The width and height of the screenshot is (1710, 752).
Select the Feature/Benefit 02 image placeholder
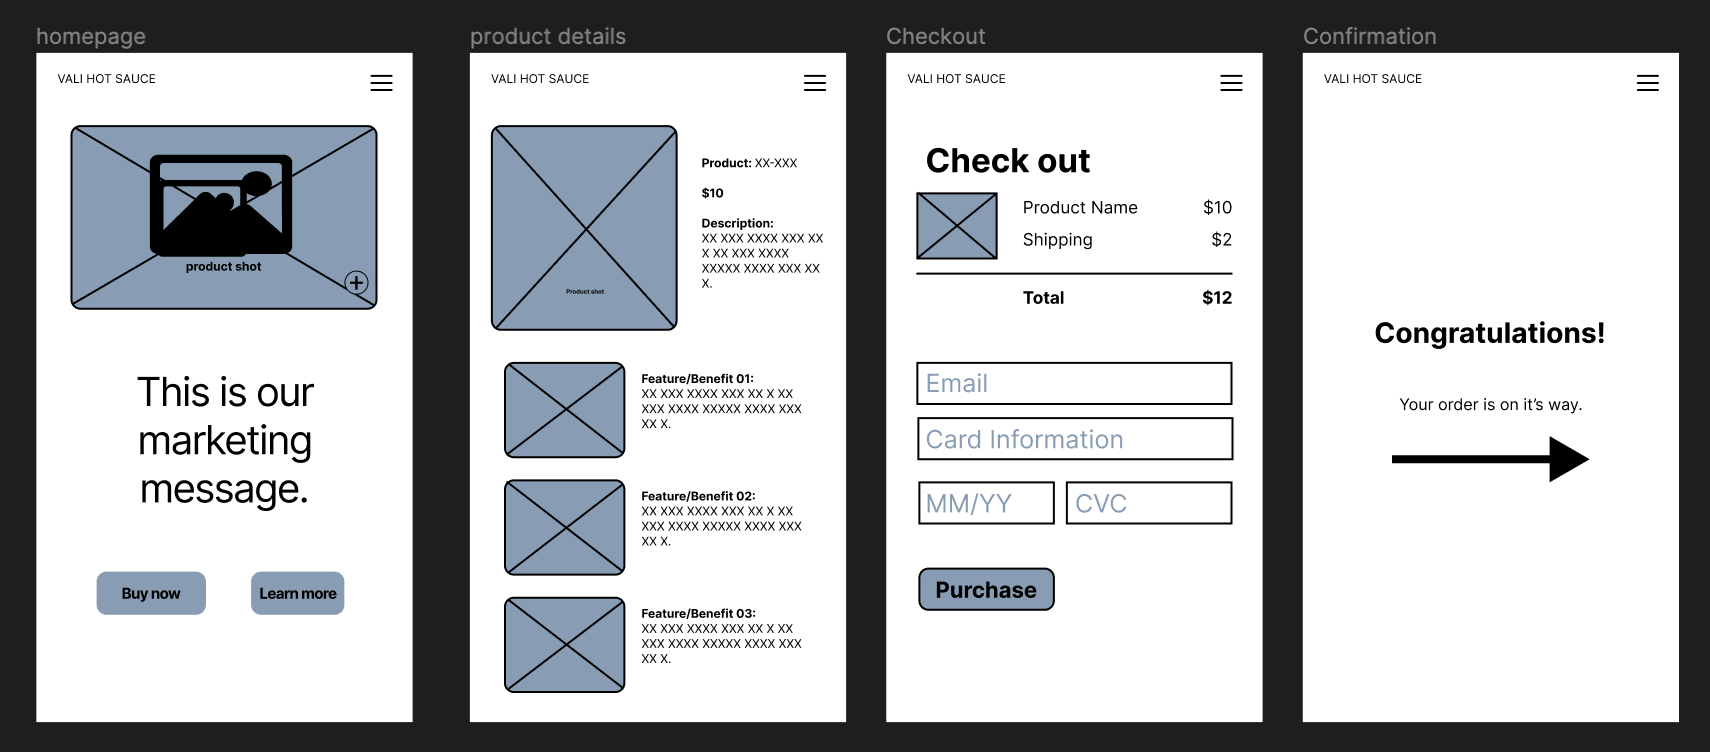tap(565, 527)
